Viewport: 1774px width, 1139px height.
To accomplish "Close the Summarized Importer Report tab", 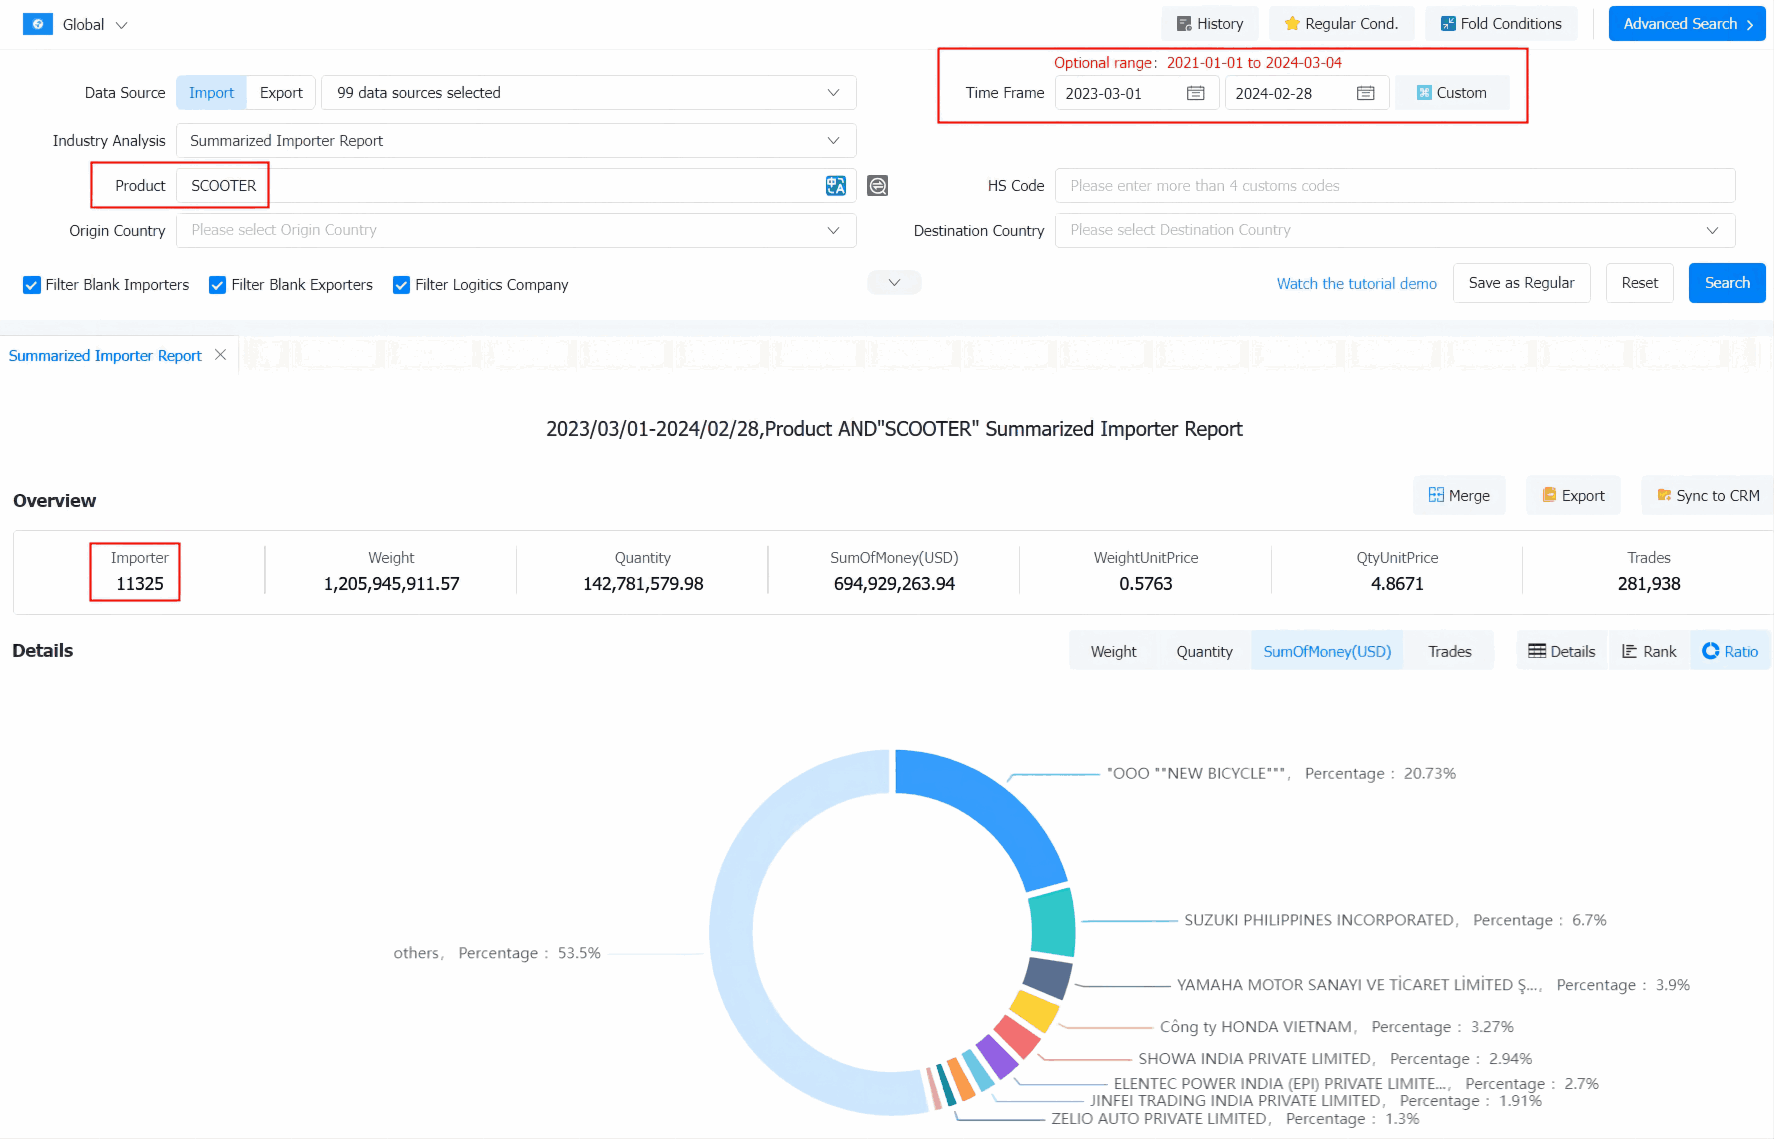I will 220,355.
